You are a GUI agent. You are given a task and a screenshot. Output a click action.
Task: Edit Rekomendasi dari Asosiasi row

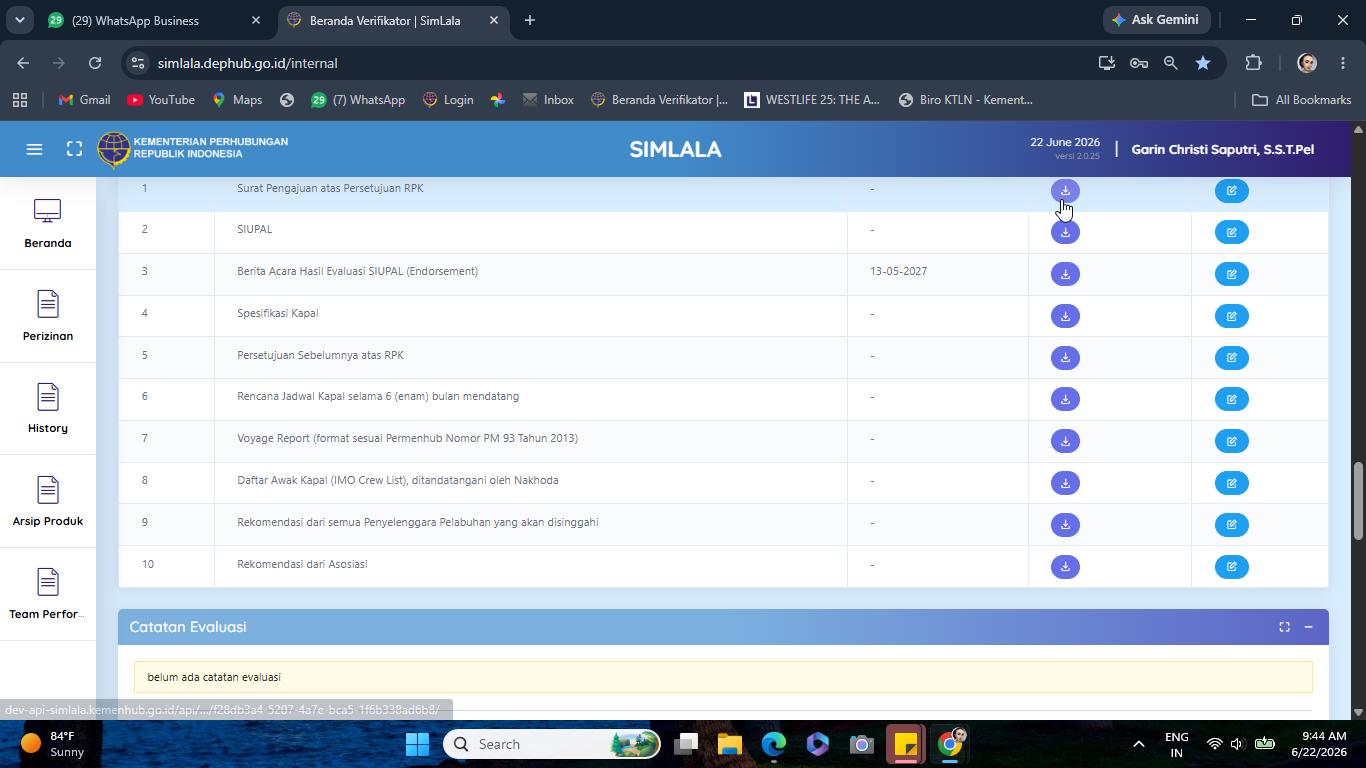[x=1231, y=566]
